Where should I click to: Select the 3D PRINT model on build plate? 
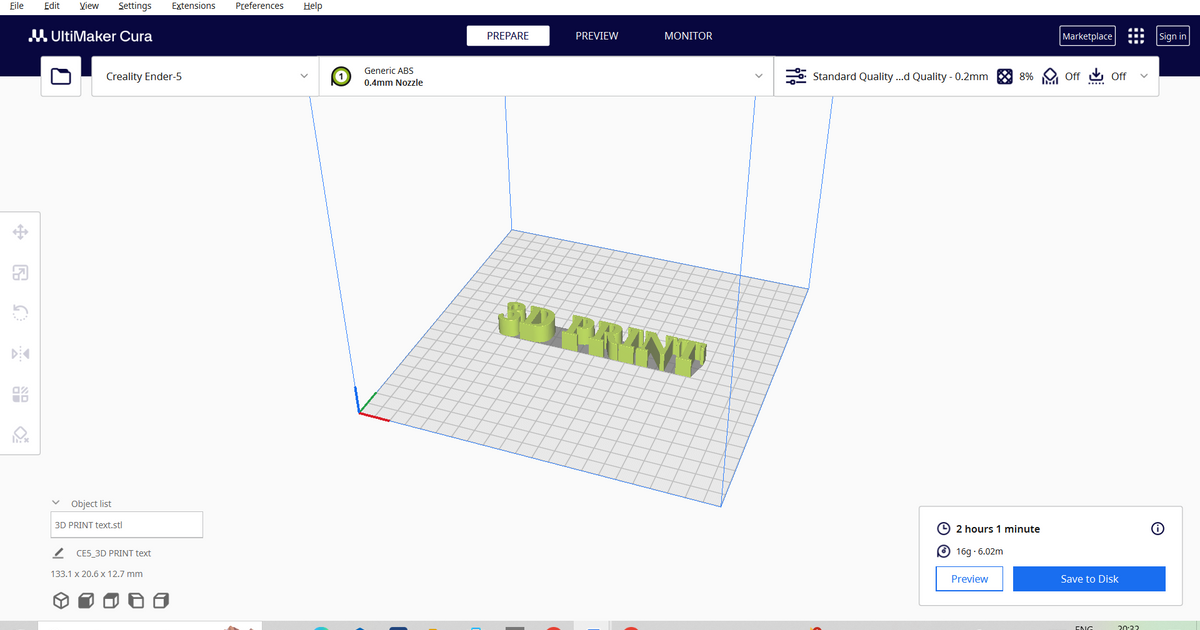[603, 341]
